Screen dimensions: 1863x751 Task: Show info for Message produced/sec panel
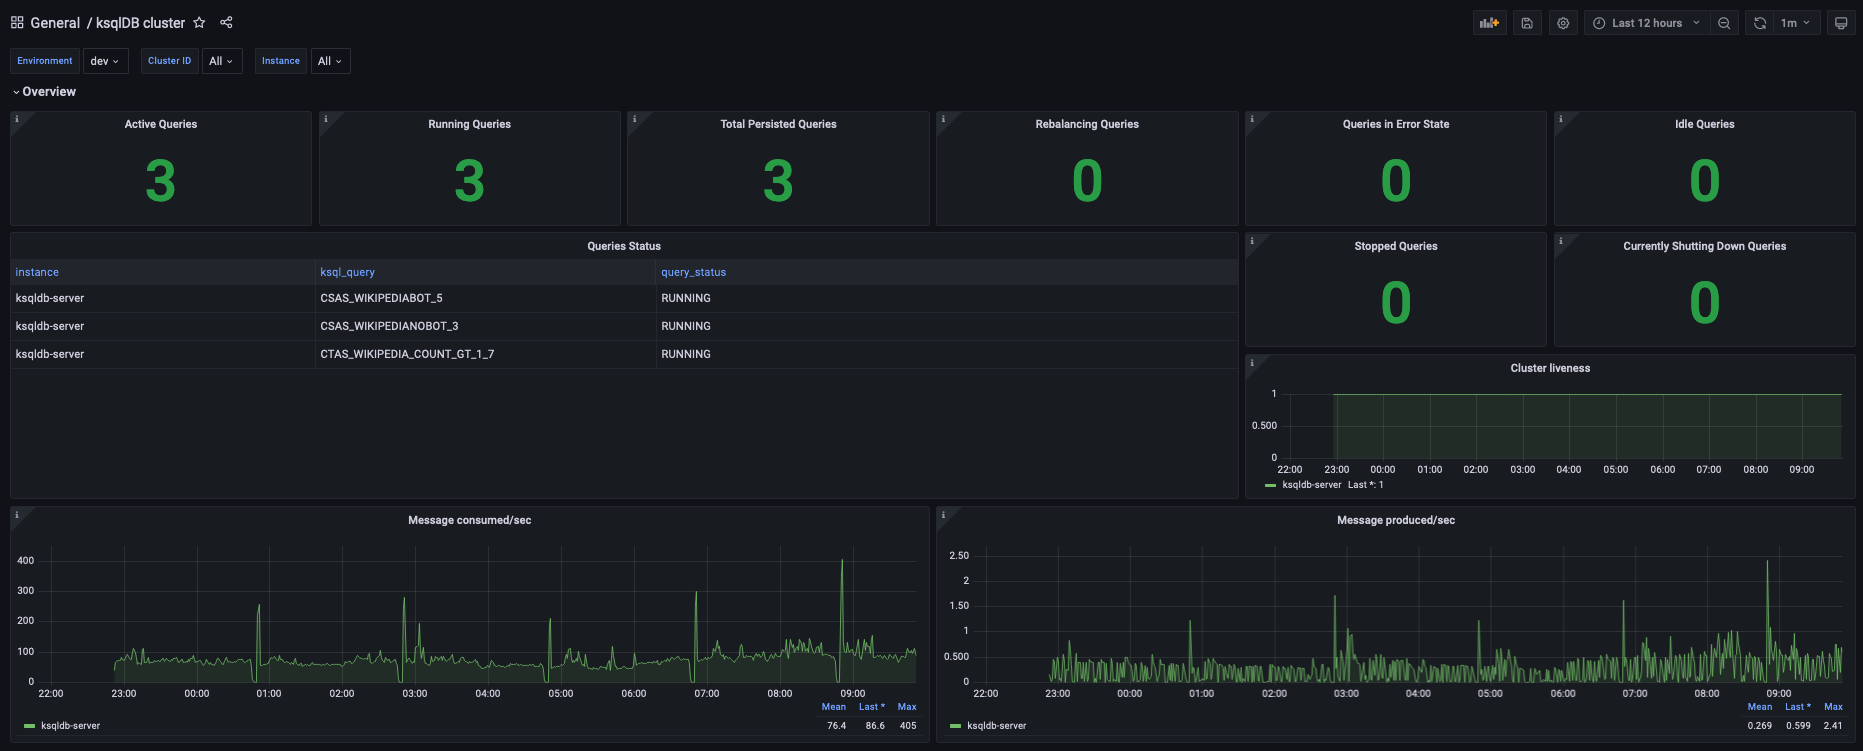tap(943, 515)
